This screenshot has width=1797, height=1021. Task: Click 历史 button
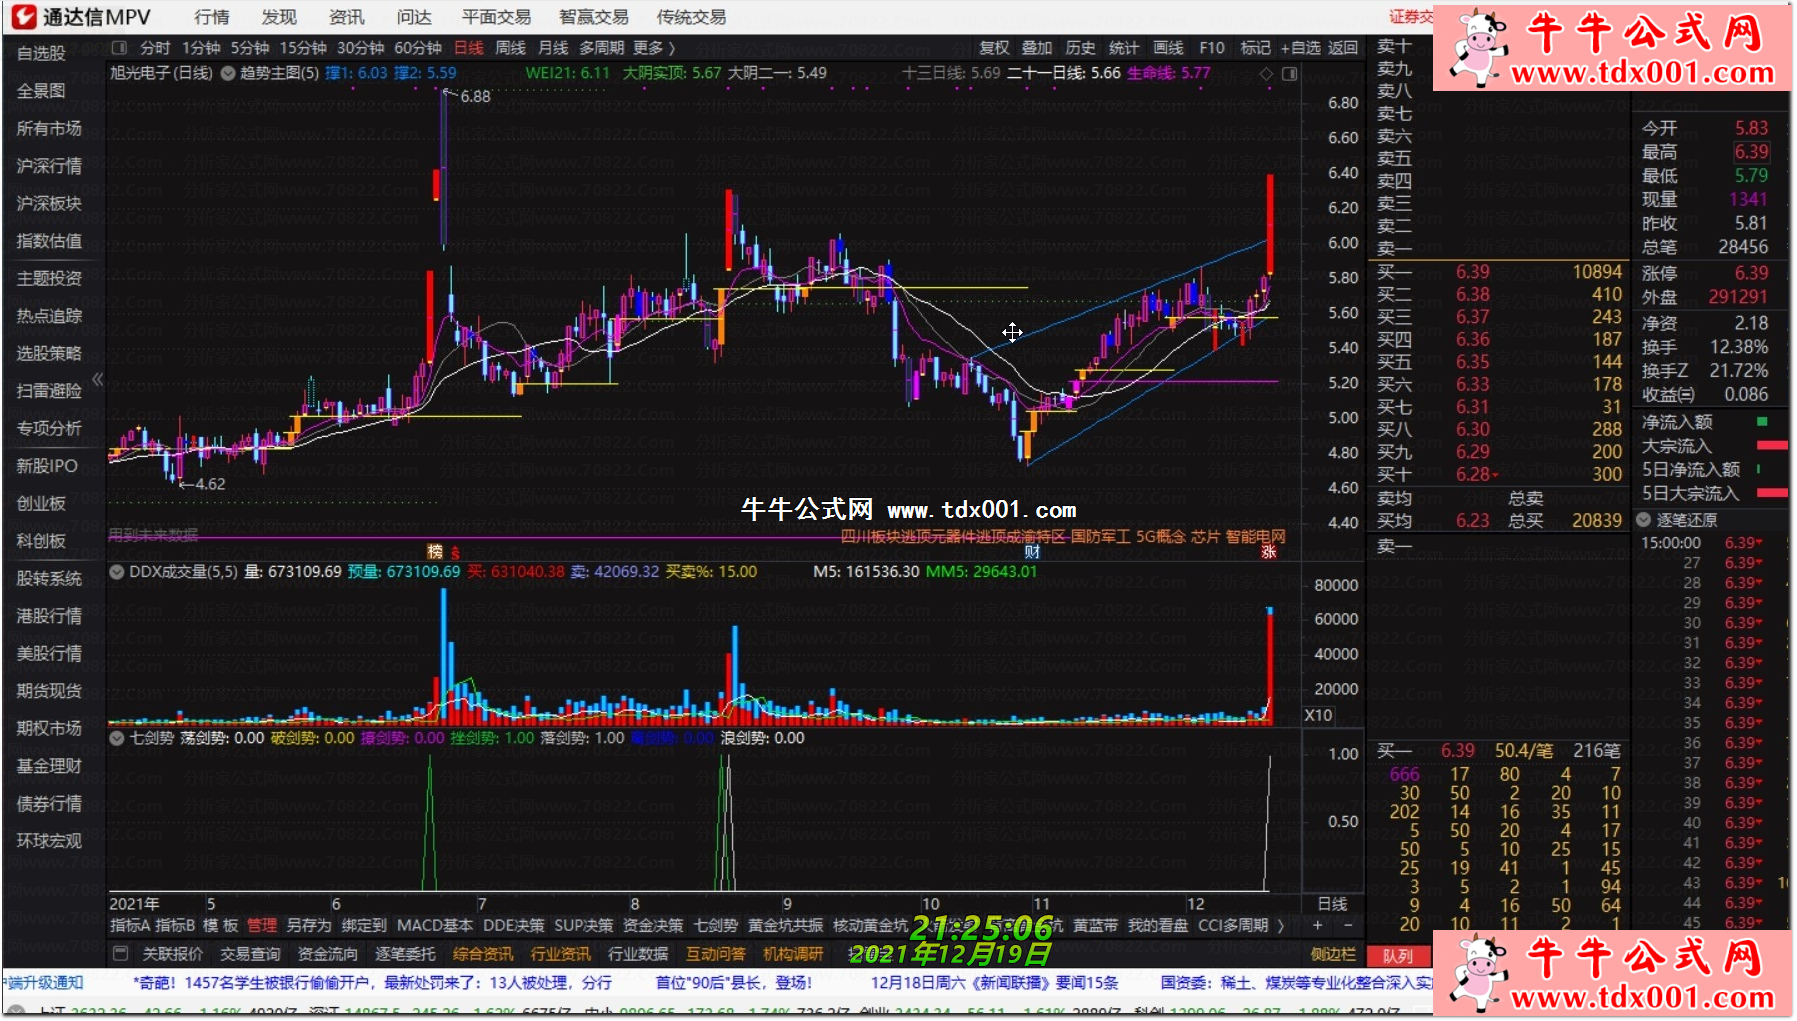pyautogui.click(x=1080, y=47)
